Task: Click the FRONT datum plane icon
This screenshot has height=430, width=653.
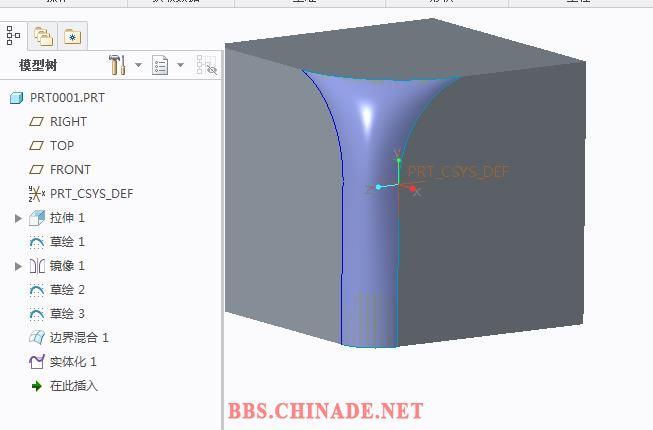Action: coord(36,170)
